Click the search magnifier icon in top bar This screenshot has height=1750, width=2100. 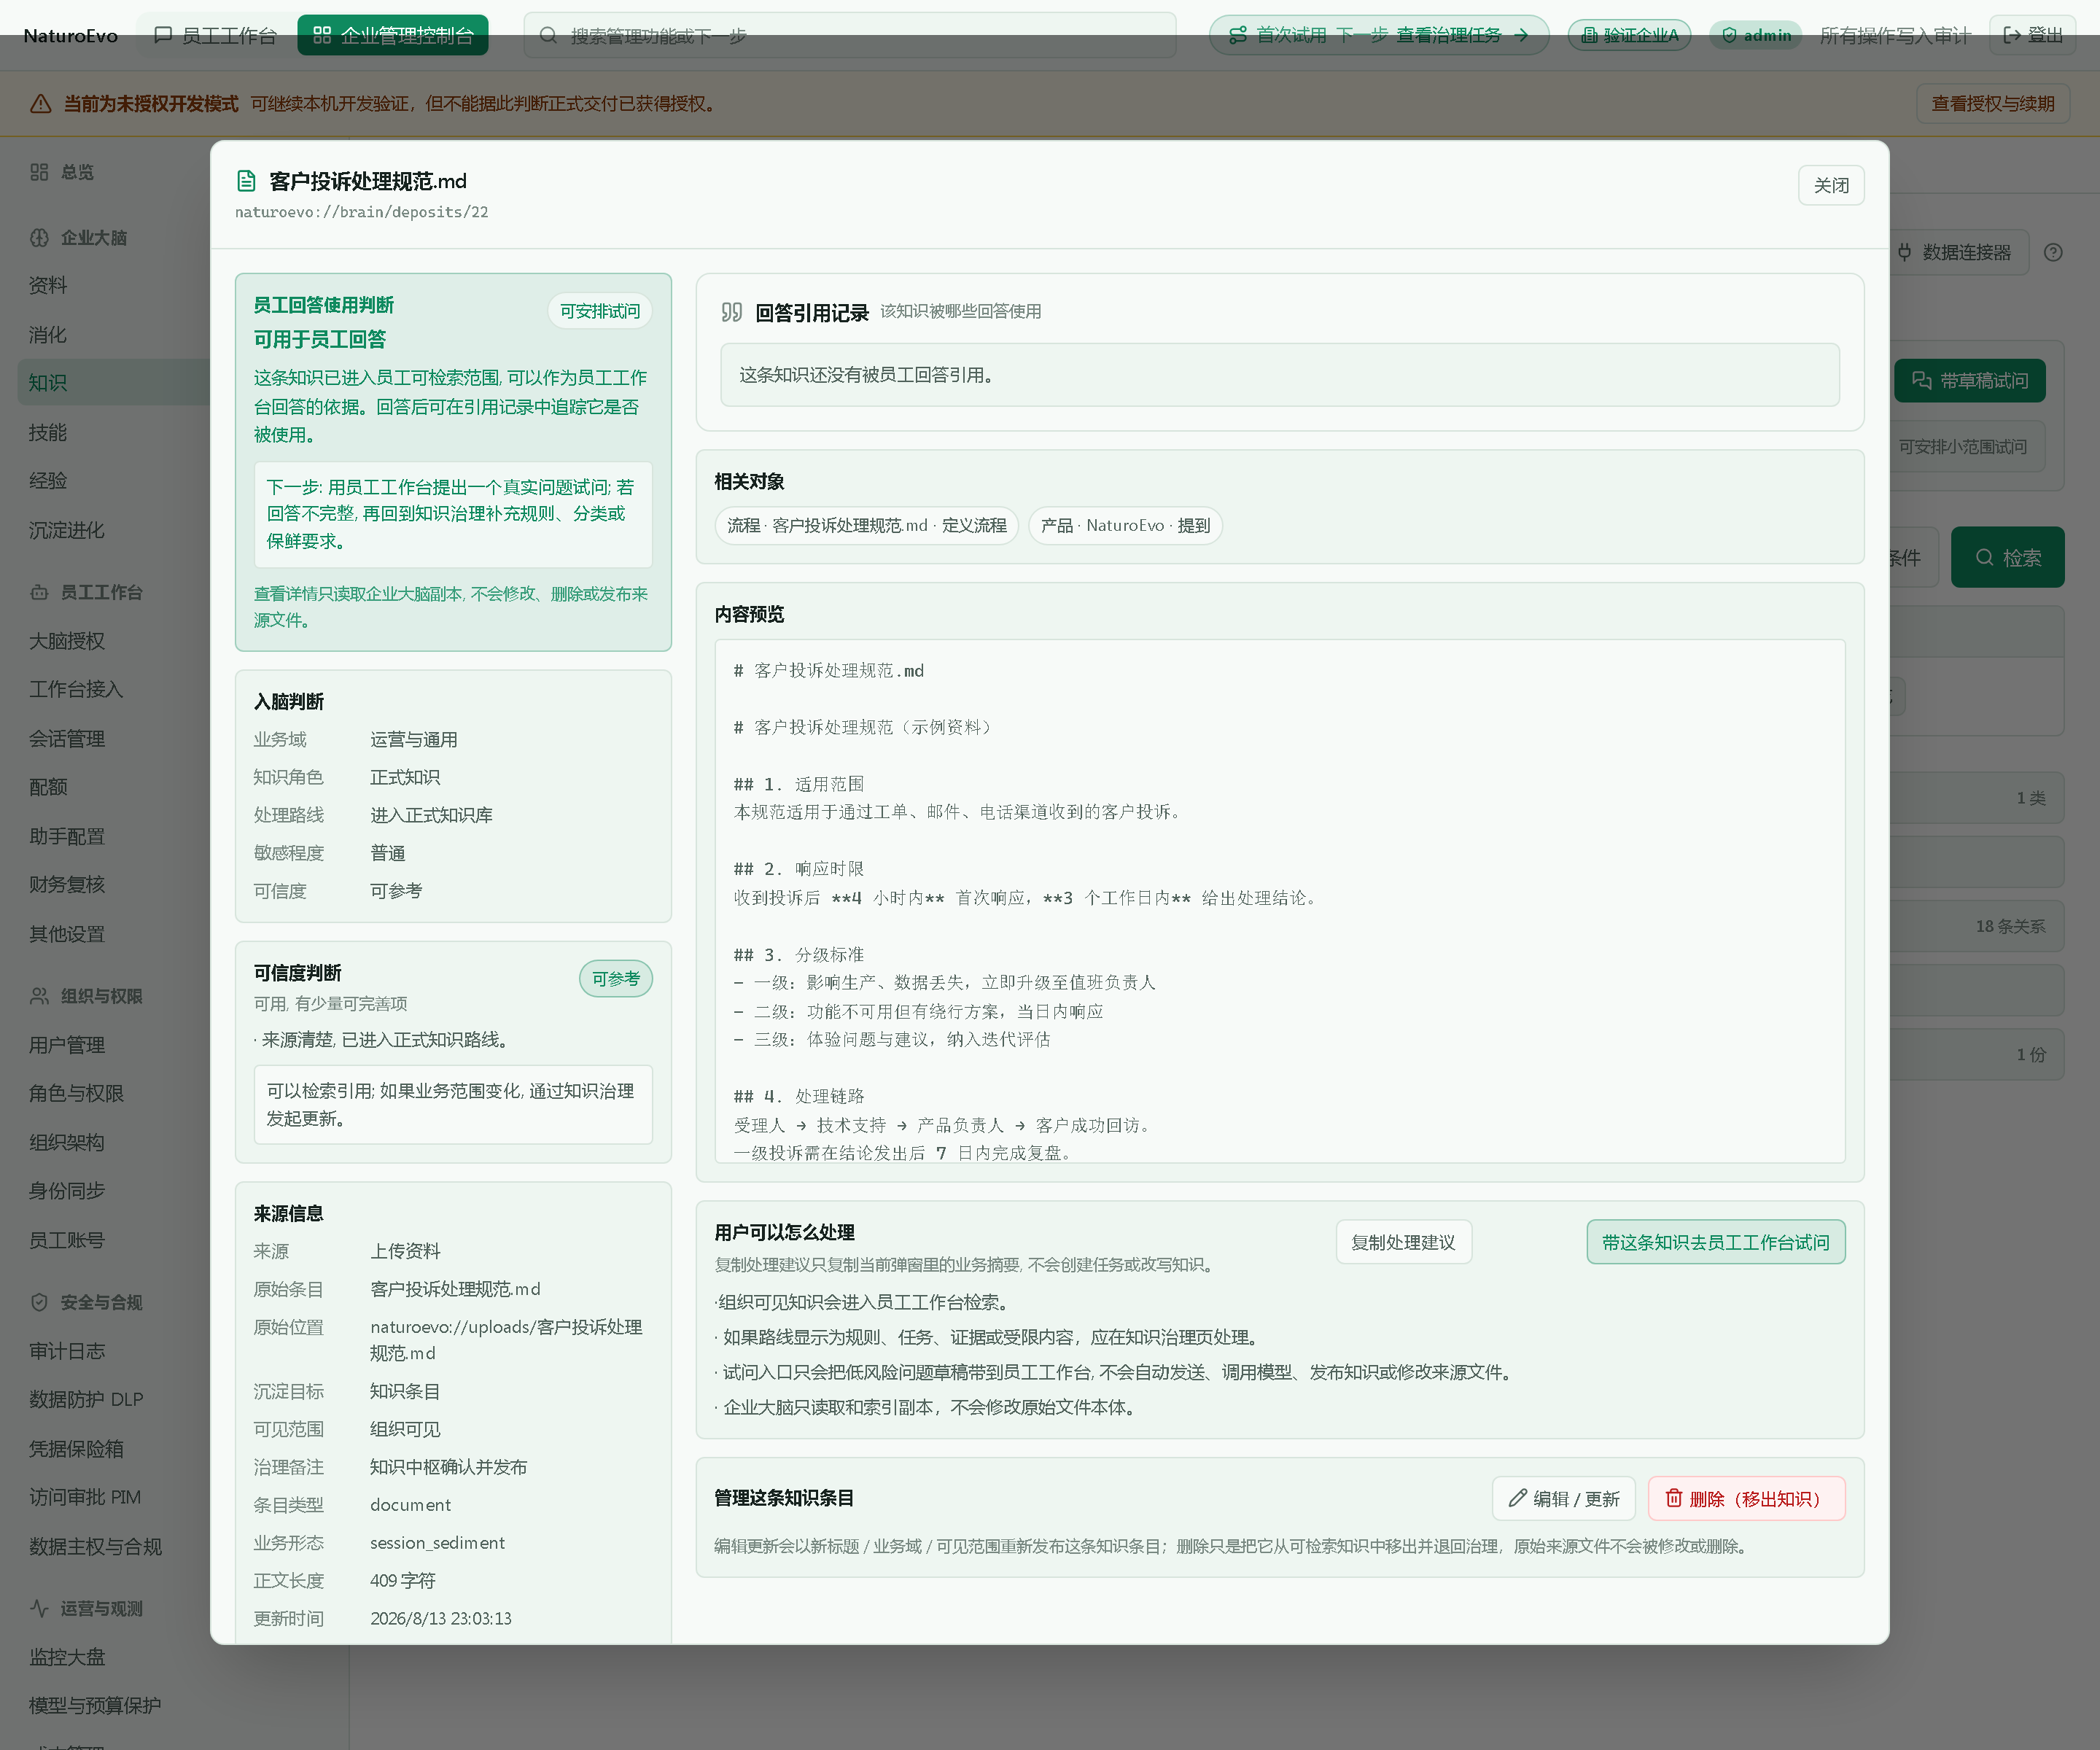[x=548, y=36]
